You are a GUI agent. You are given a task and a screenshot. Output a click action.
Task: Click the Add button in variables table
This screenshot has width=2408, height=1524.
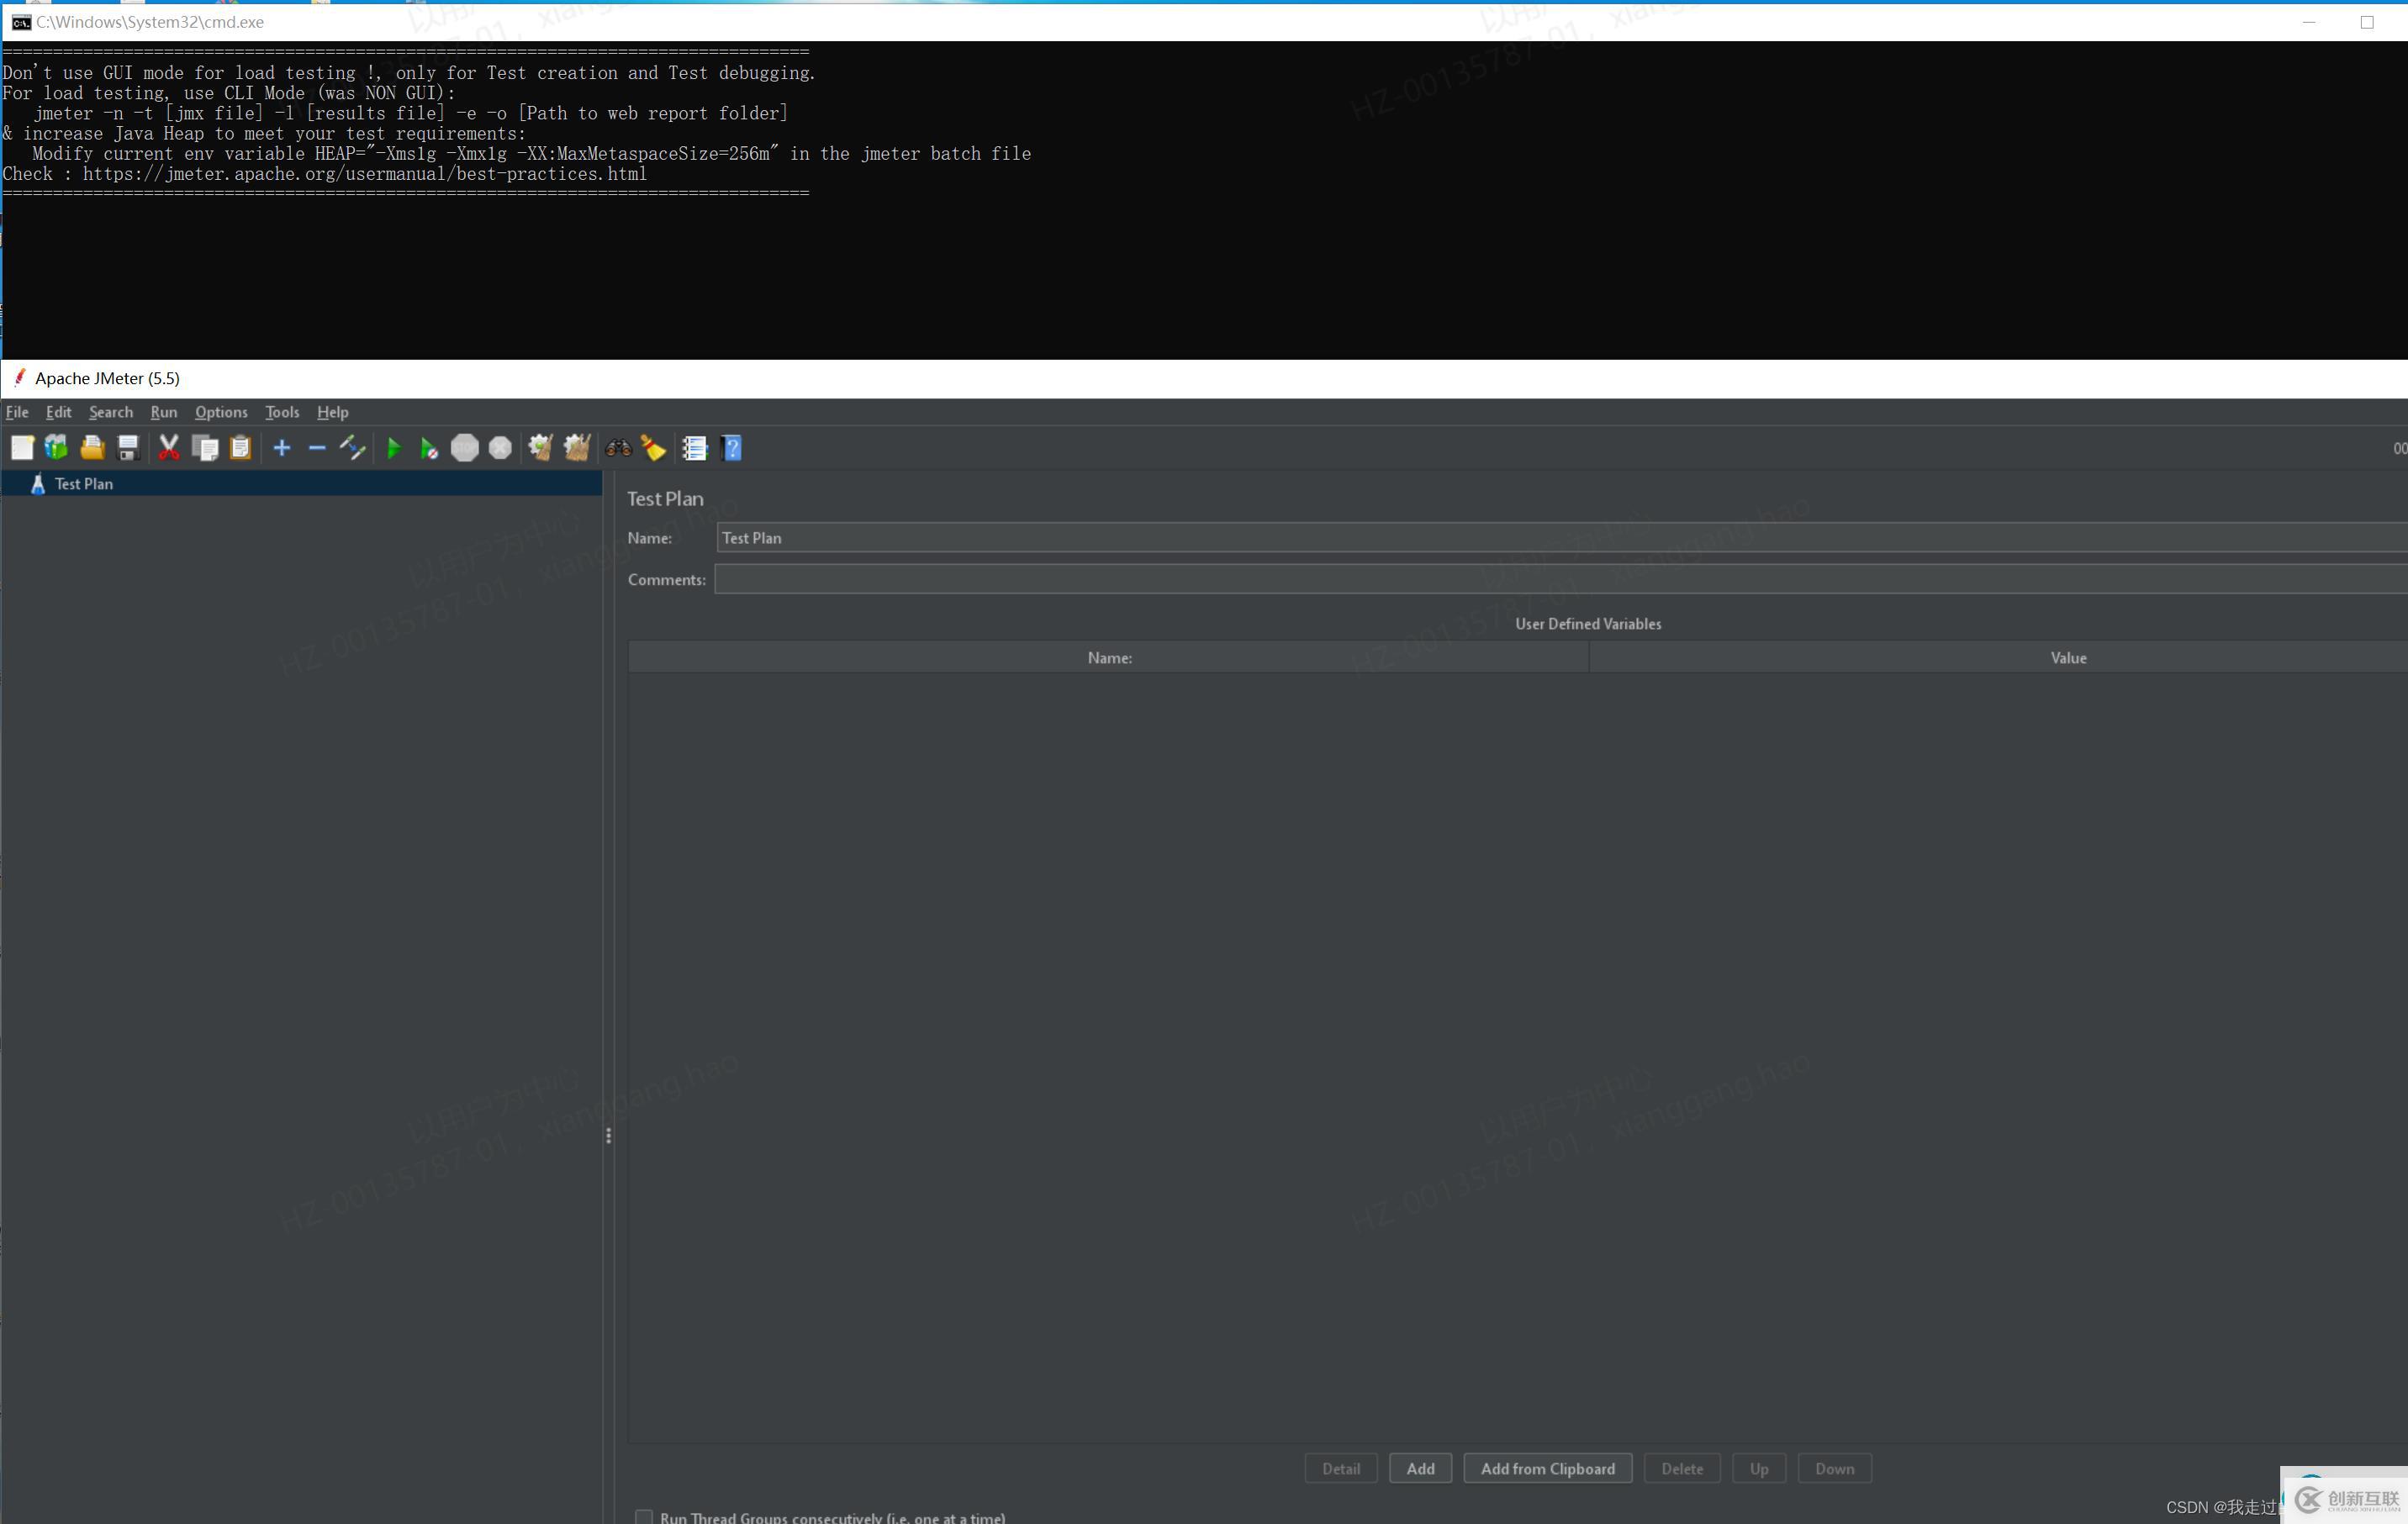tap(1420, 1466)
